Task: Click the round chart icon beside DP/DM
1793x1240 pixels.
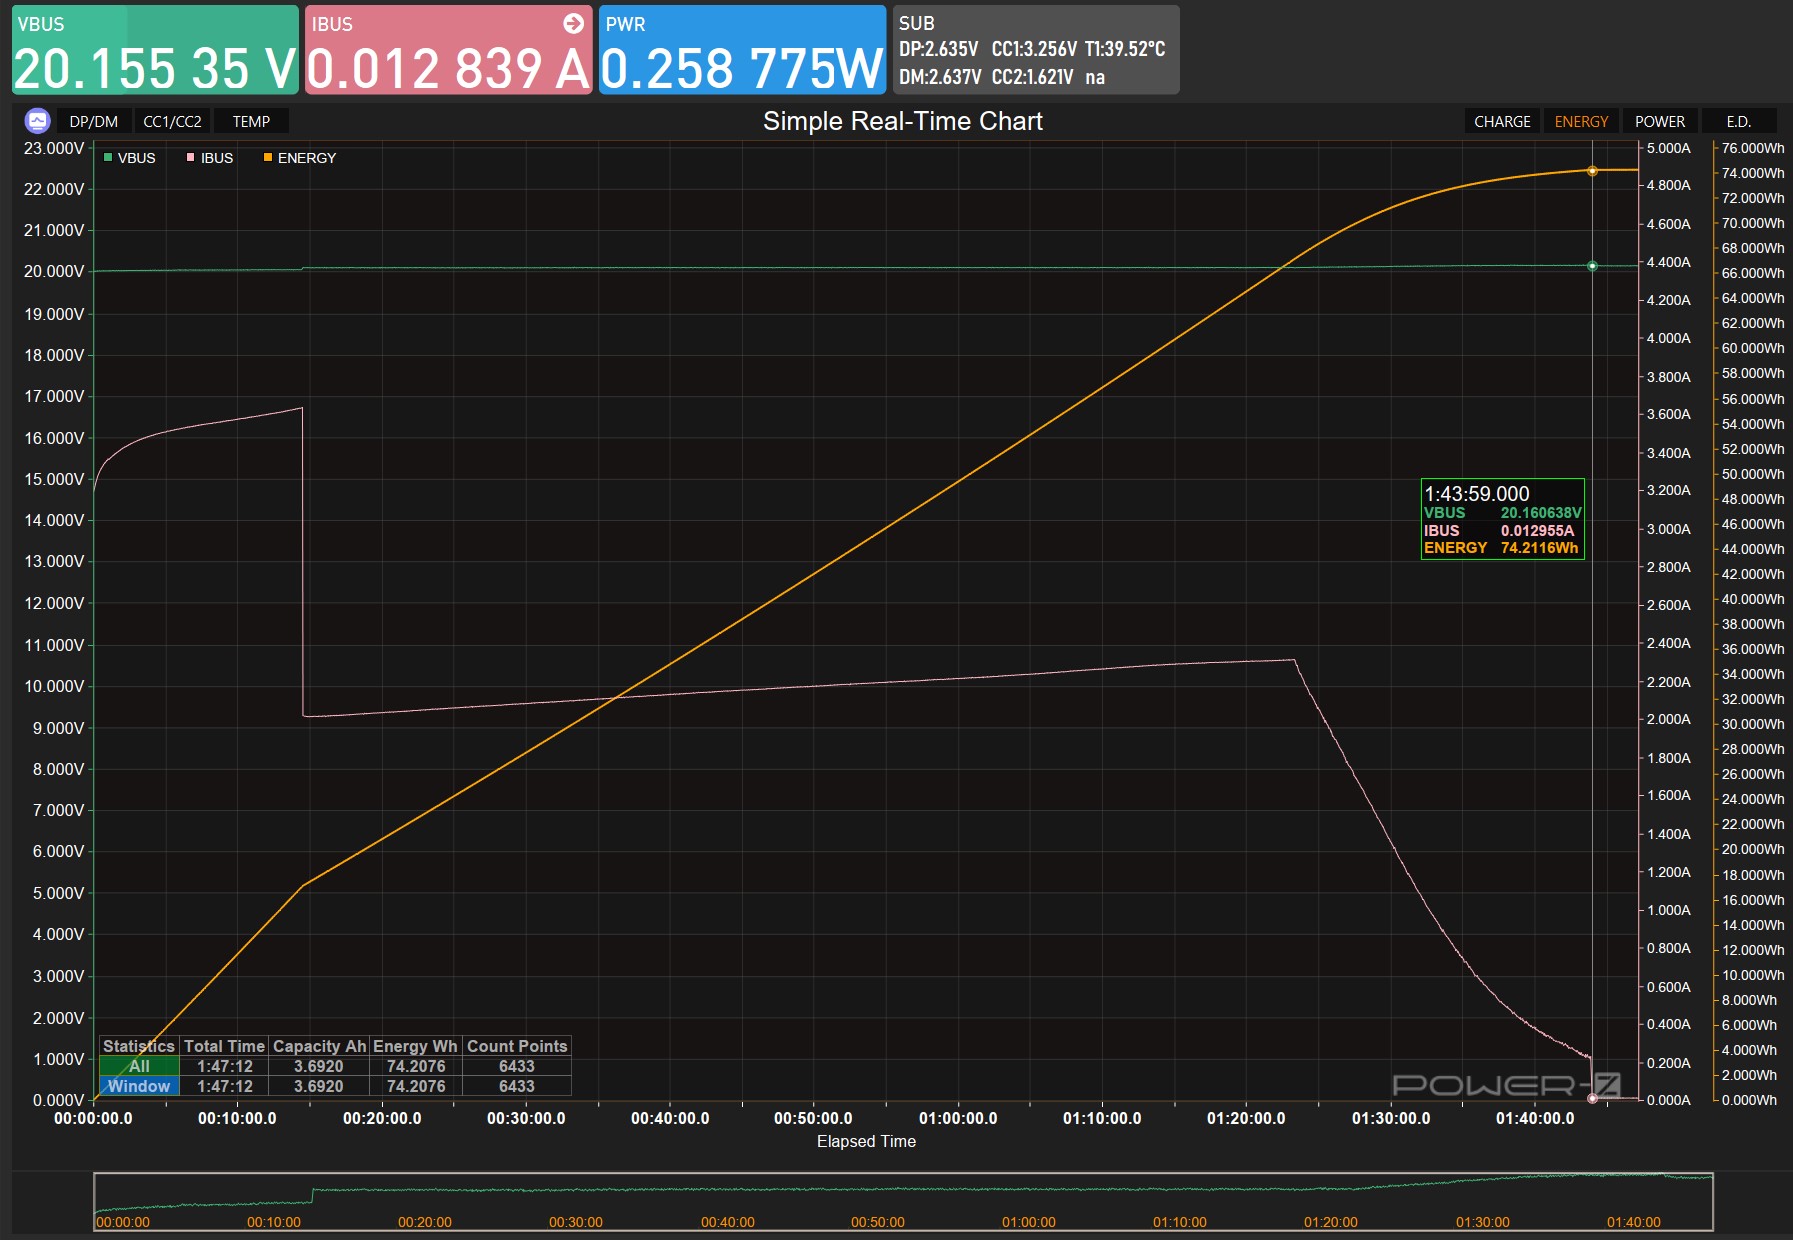Action: pyautogui.click(x=37, y=121)
